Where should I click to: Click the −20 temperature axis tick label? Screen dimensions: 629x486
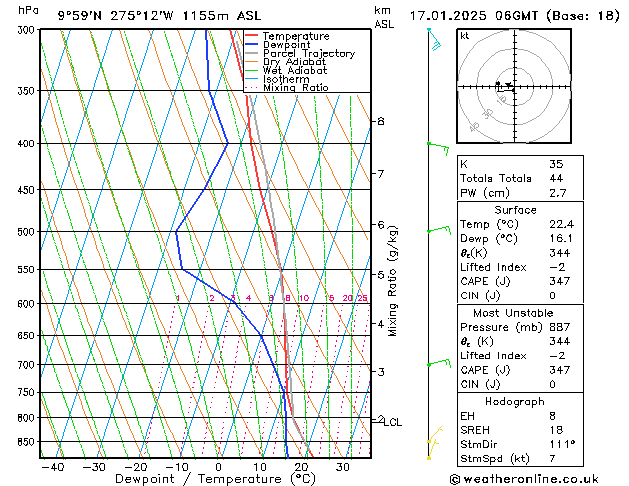click(x=135, y=467)
